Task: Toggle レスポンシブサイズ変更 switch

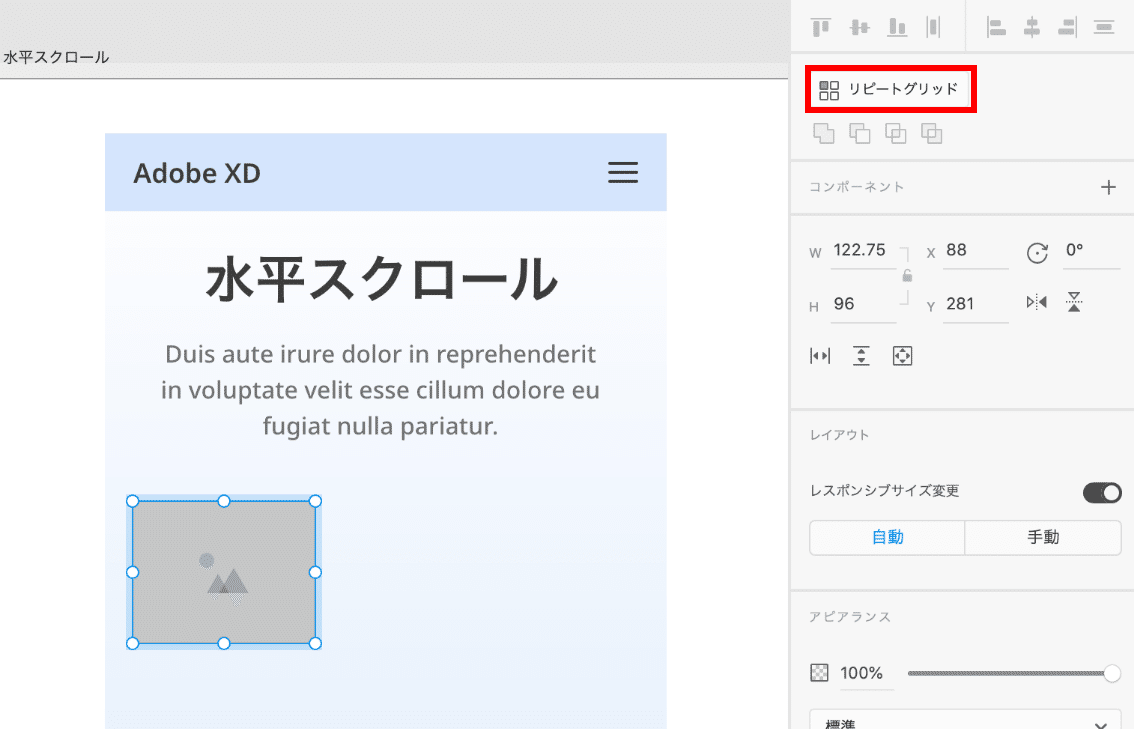Action: click(x=1102, y=493)
